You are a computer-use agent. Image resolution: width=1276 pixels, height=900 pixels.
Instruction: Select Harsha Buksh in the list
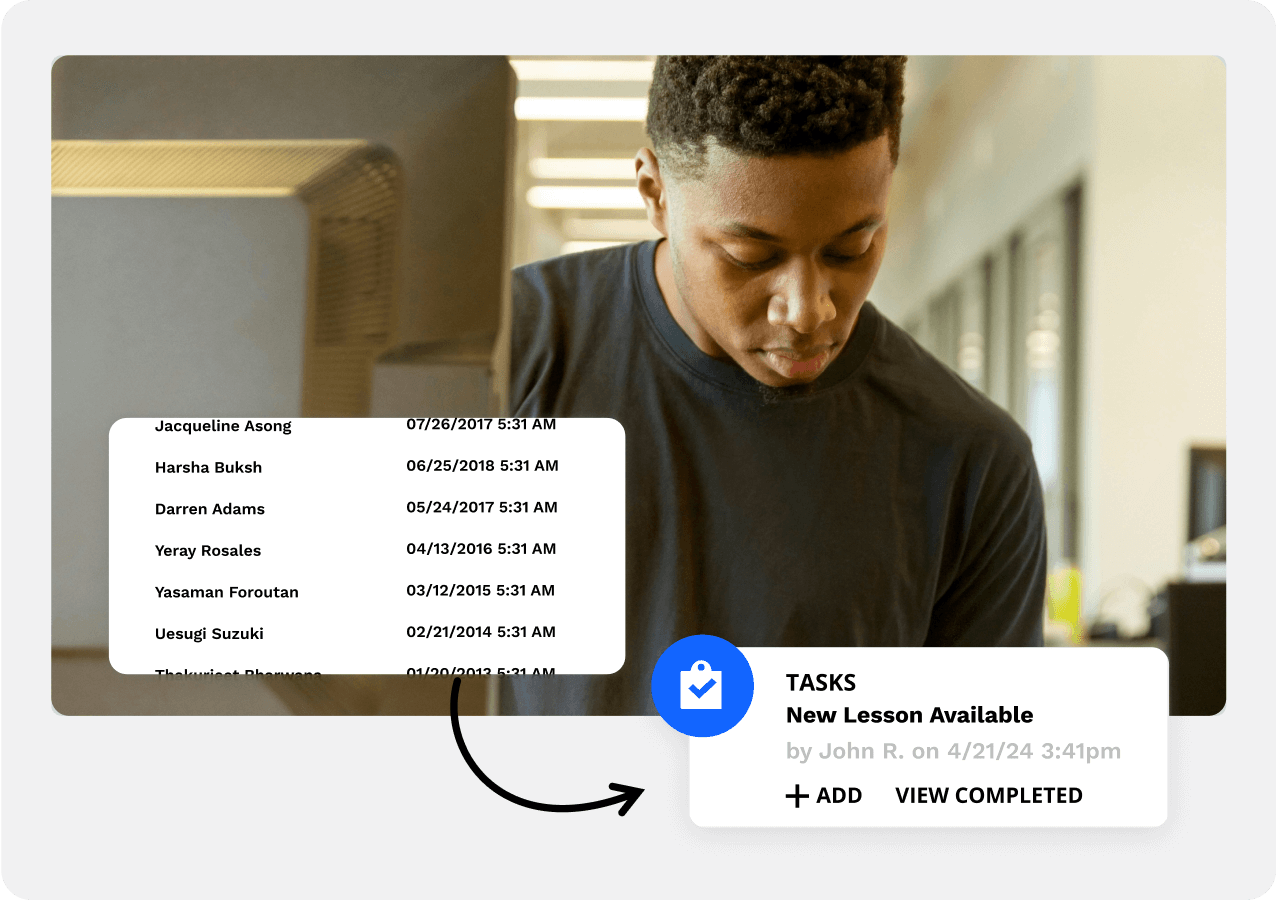[208, 468]
